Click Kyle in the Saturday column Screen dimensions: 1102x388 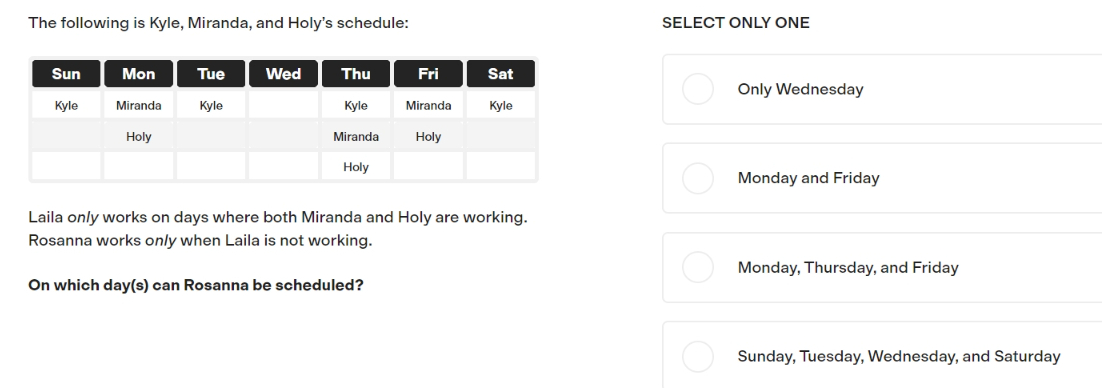(x=500, y=105)
